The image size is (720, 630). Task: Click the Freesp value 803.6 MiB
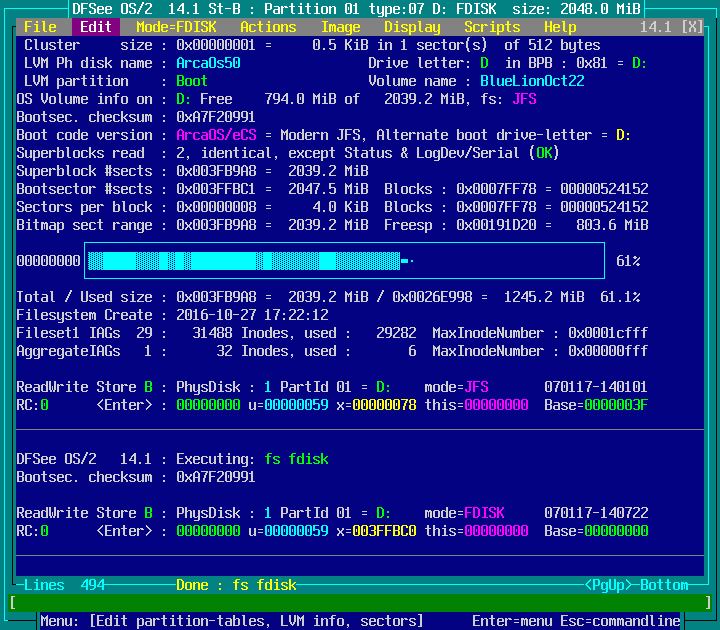coord(612,225)
